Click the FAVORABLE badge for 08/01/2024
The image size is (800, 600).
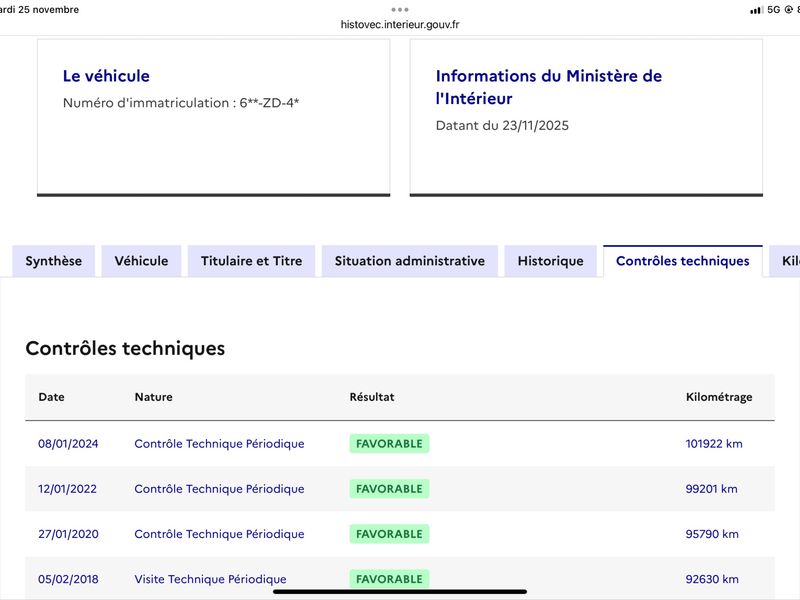point(389,444)
